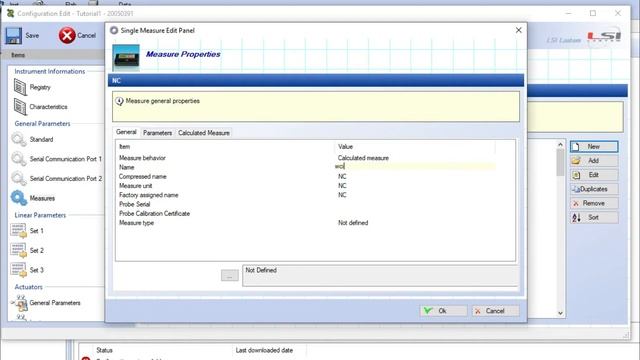Click the Remove button
Viewport: 640px width, 360px height.
coord(594,203)
